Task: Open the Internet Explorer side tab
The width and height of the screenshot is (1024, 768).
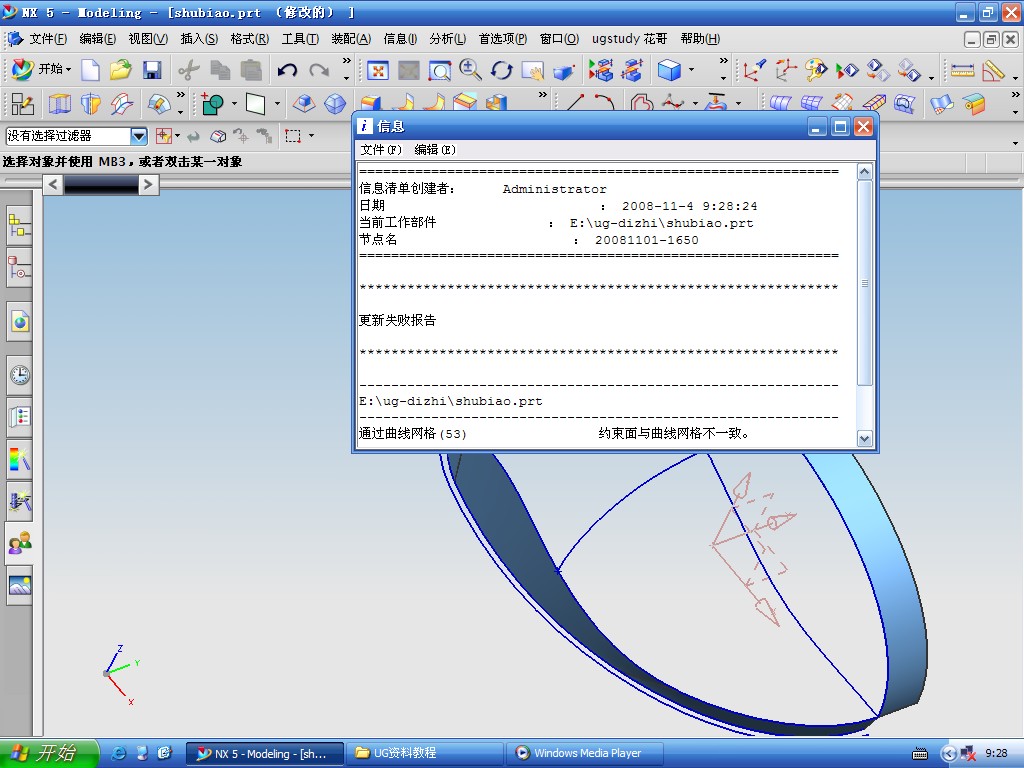Action: [20, 322]
